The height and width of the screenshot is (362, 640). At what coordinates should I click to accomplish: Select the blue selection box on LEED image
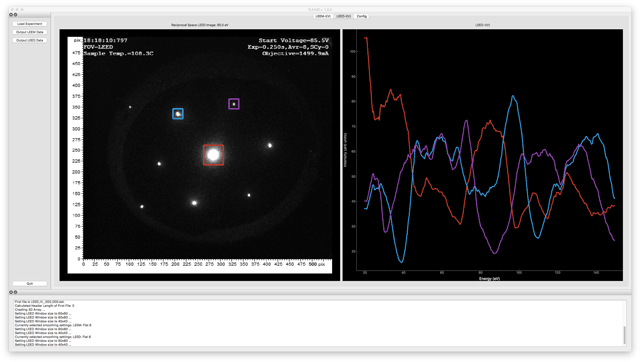pyautogui.click(x=178, y=114)
